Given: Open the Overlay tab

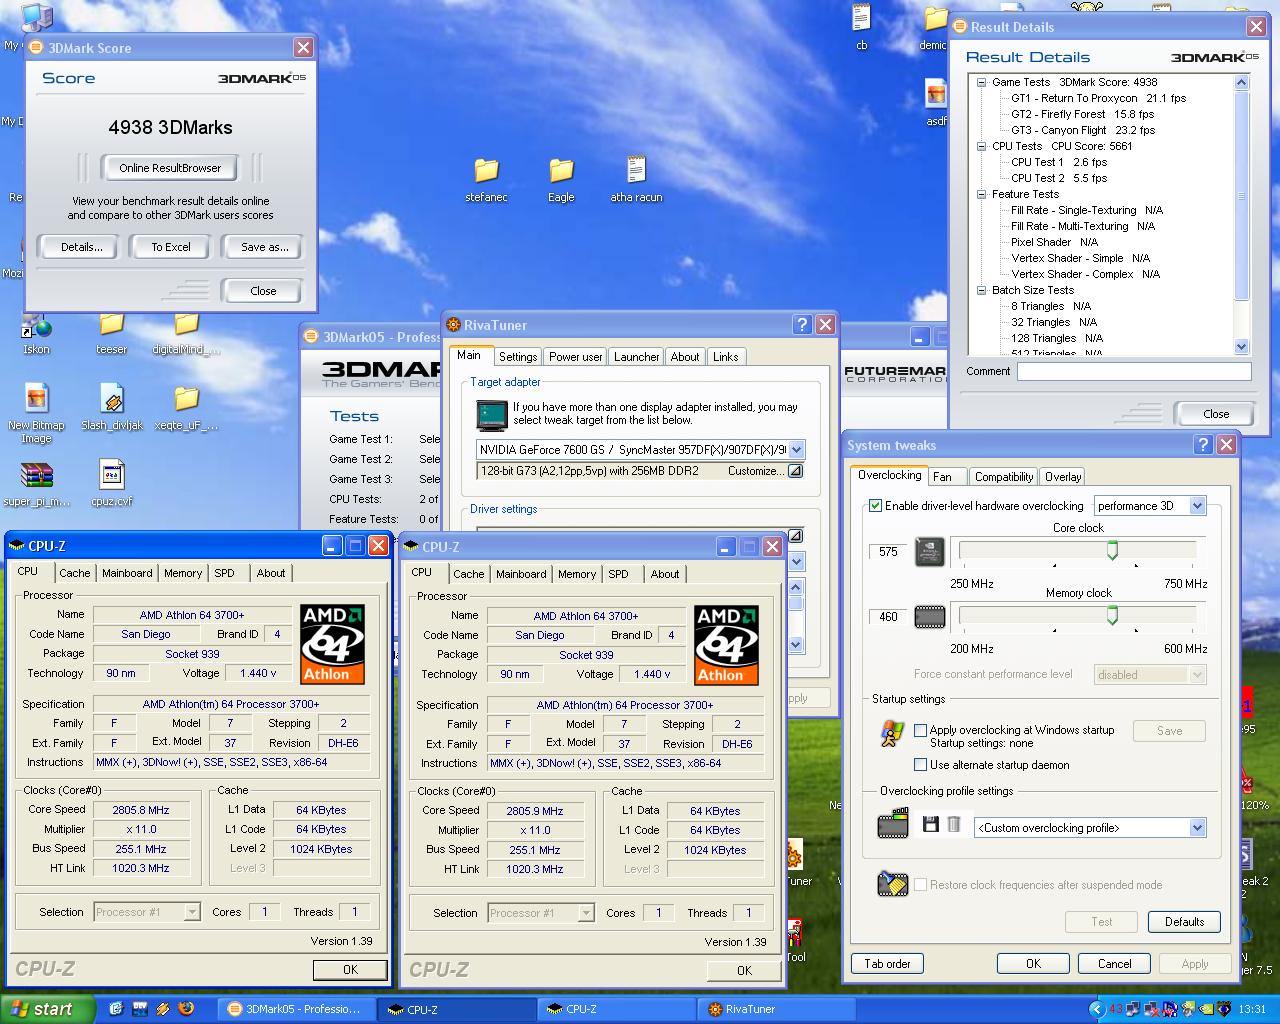Looking at the screenshot, I should [x=1063, y=477].
